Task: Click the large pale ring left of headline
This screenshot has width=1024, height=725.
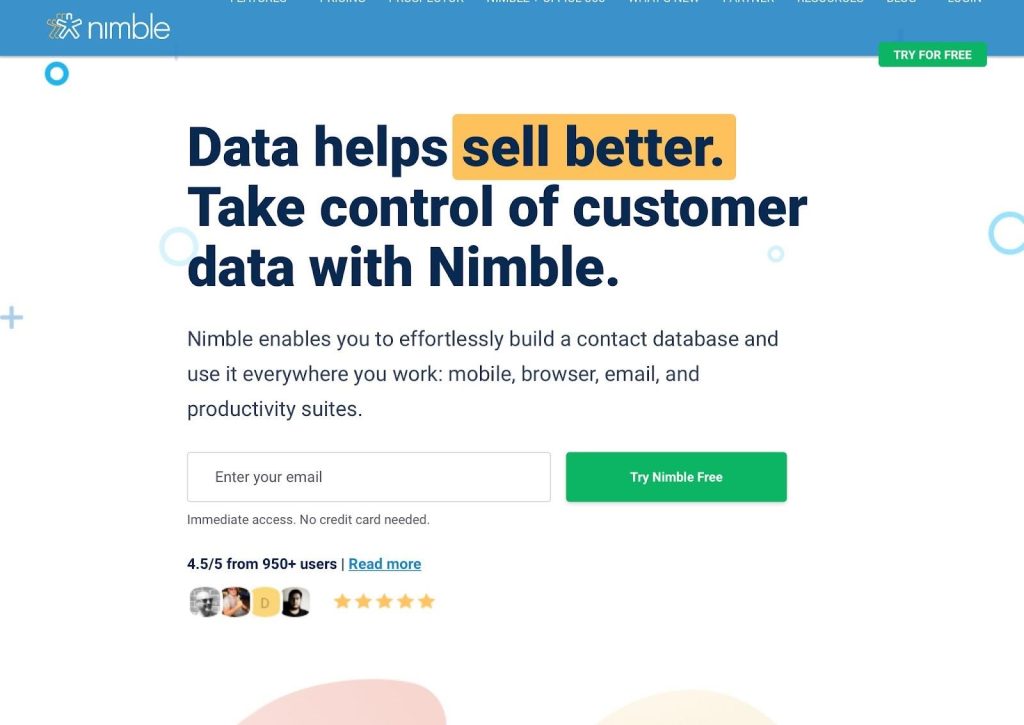Action: click(178, 246)
